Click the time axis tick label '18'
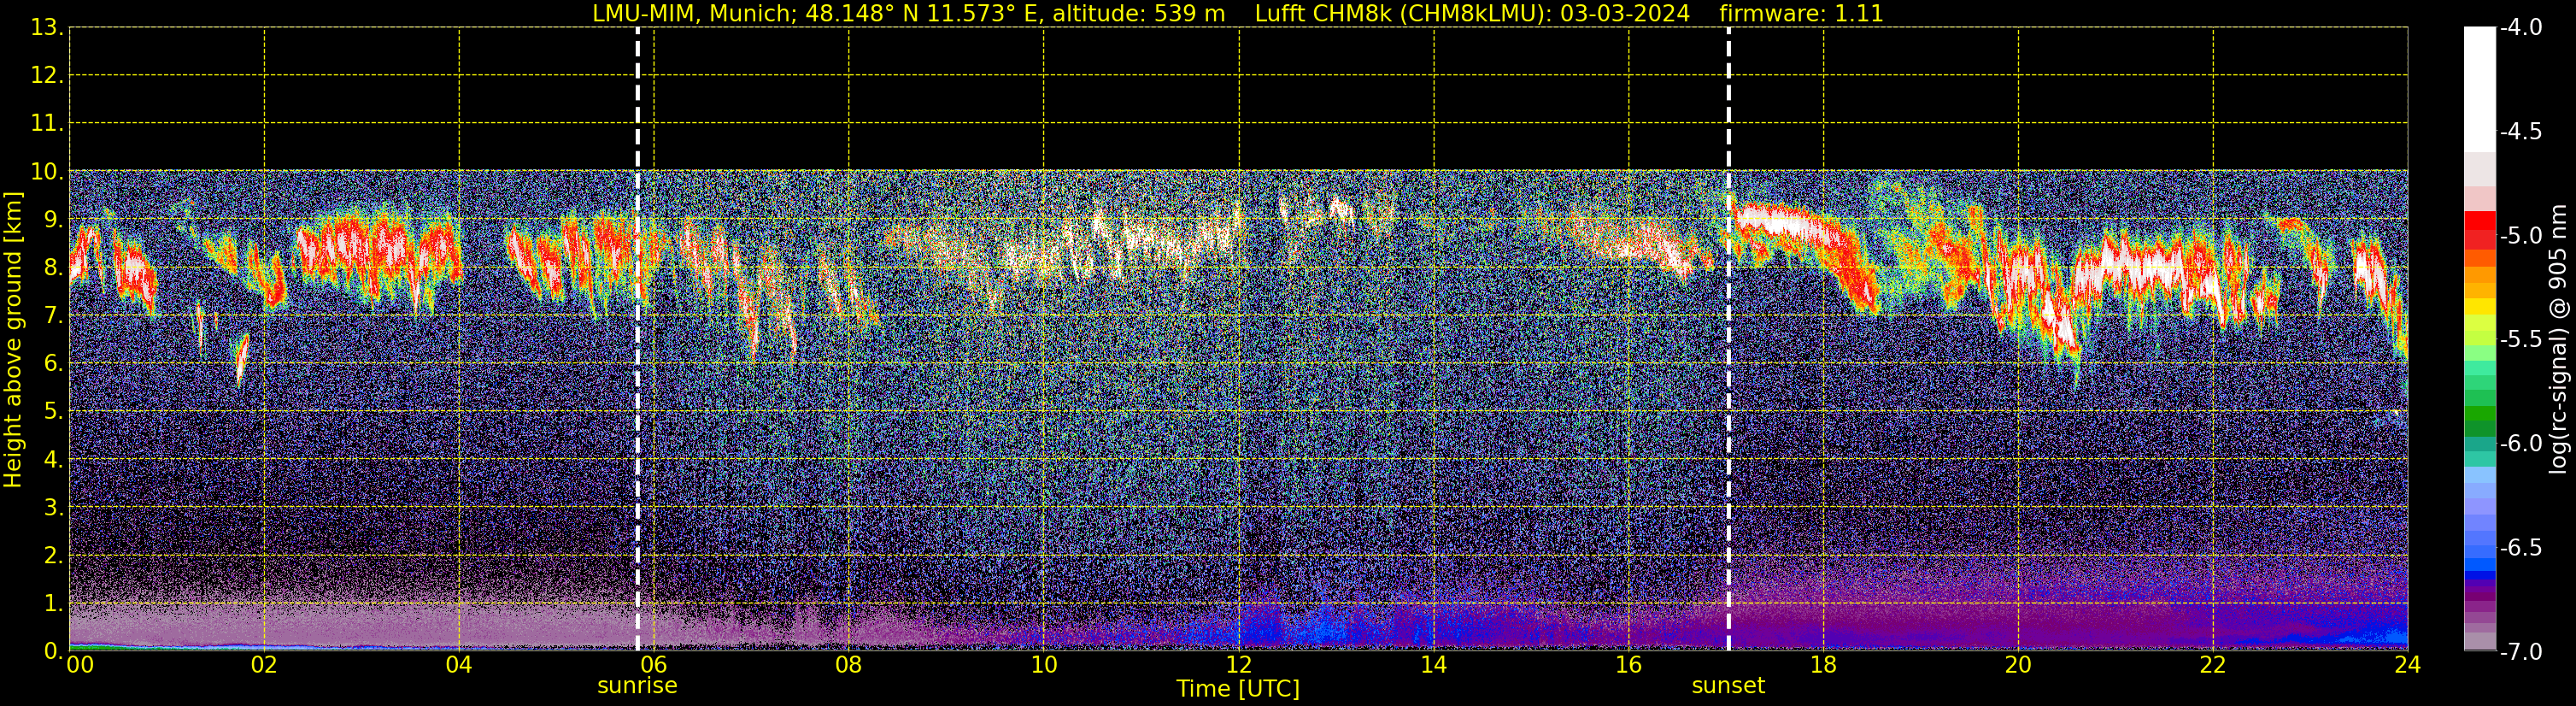This screenshot has width=2576, height=706. point(1824,665)
